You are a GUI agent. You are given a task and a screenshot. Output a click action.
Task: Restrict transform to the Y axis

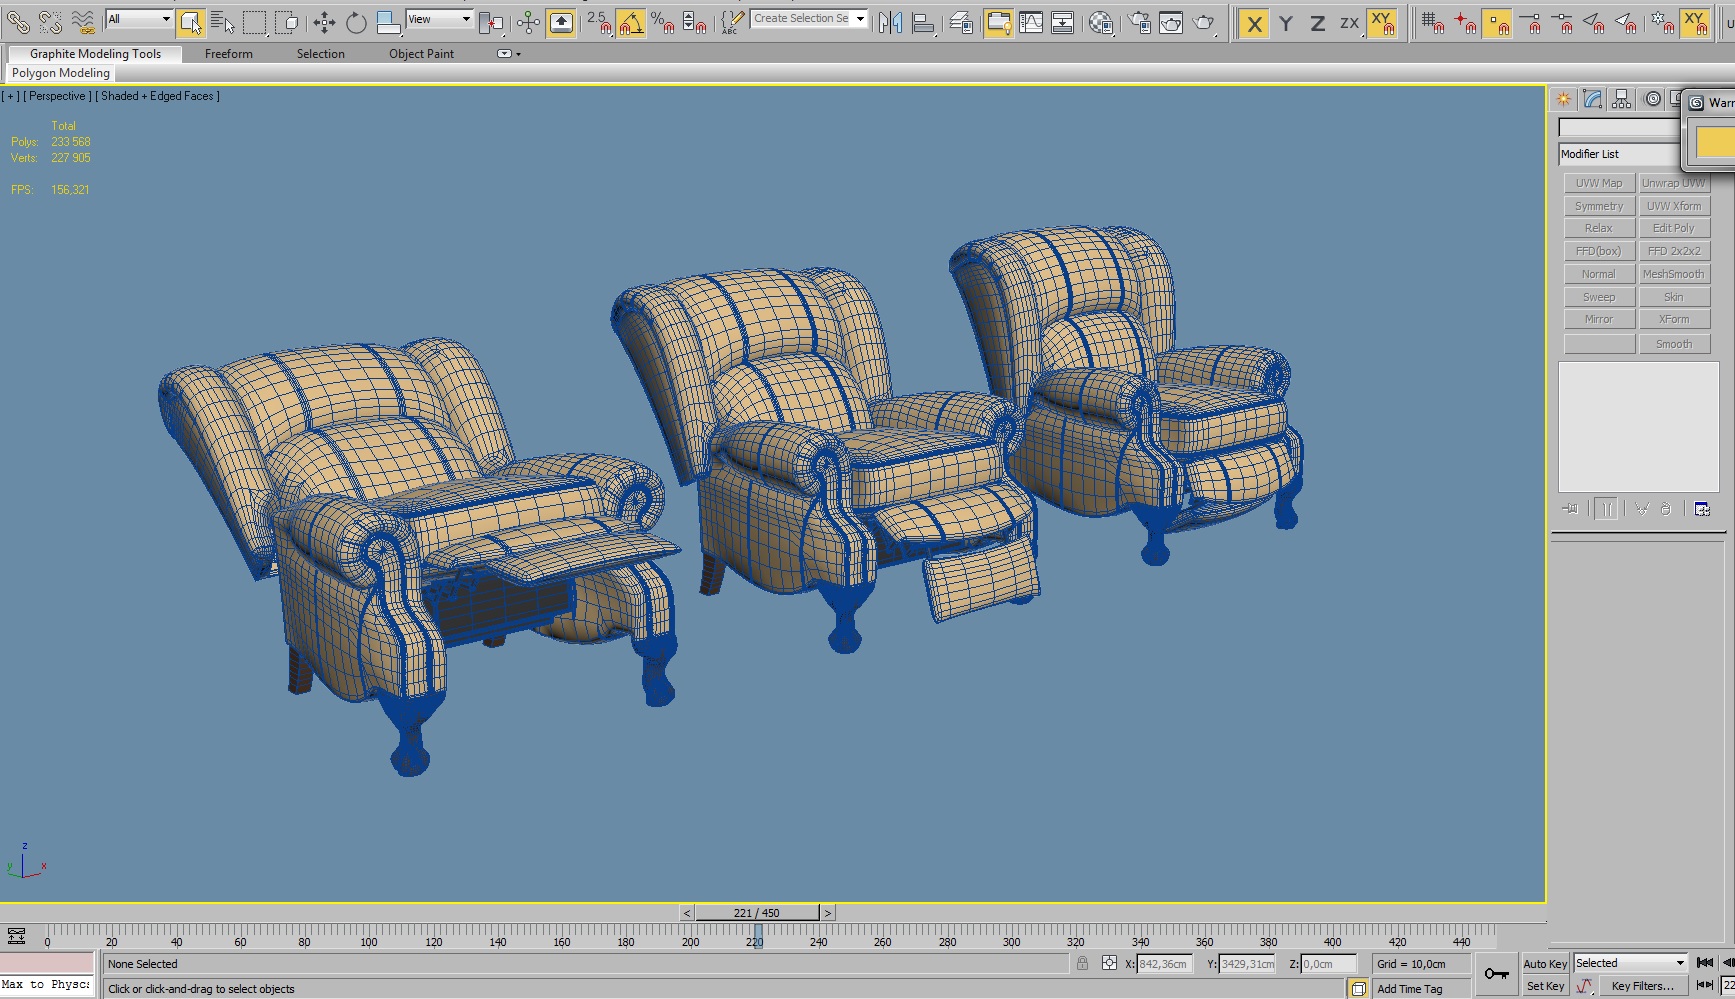click(1286, 23)
